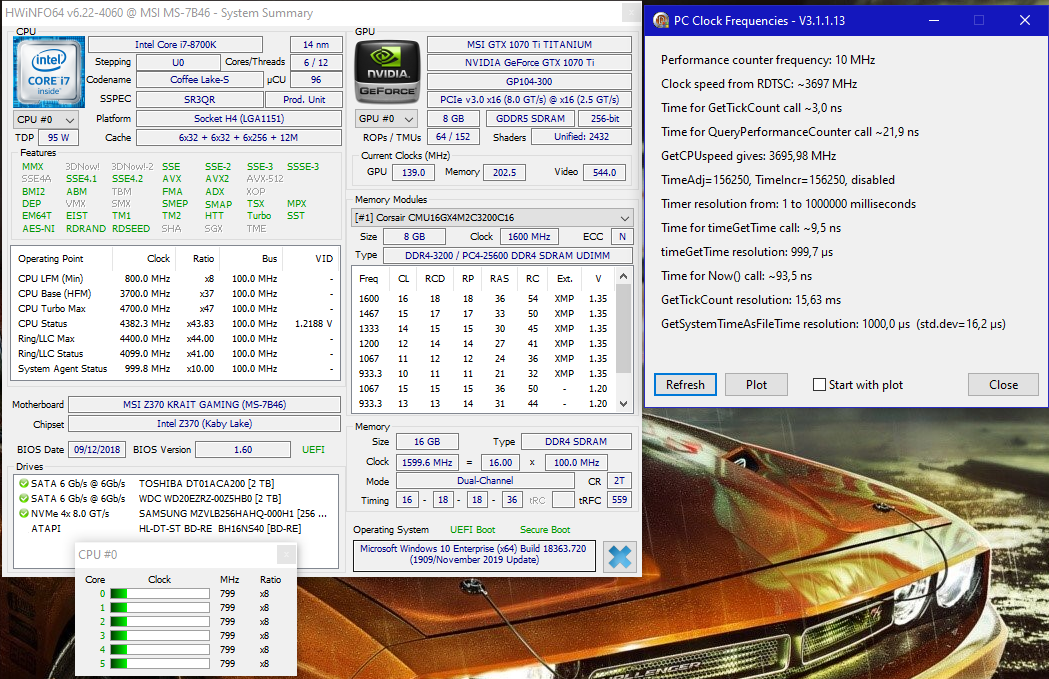Click the Ring/LLC Max row
Image resolution: width=1049 pixels, height=679 pixels.
pos(175,338)
